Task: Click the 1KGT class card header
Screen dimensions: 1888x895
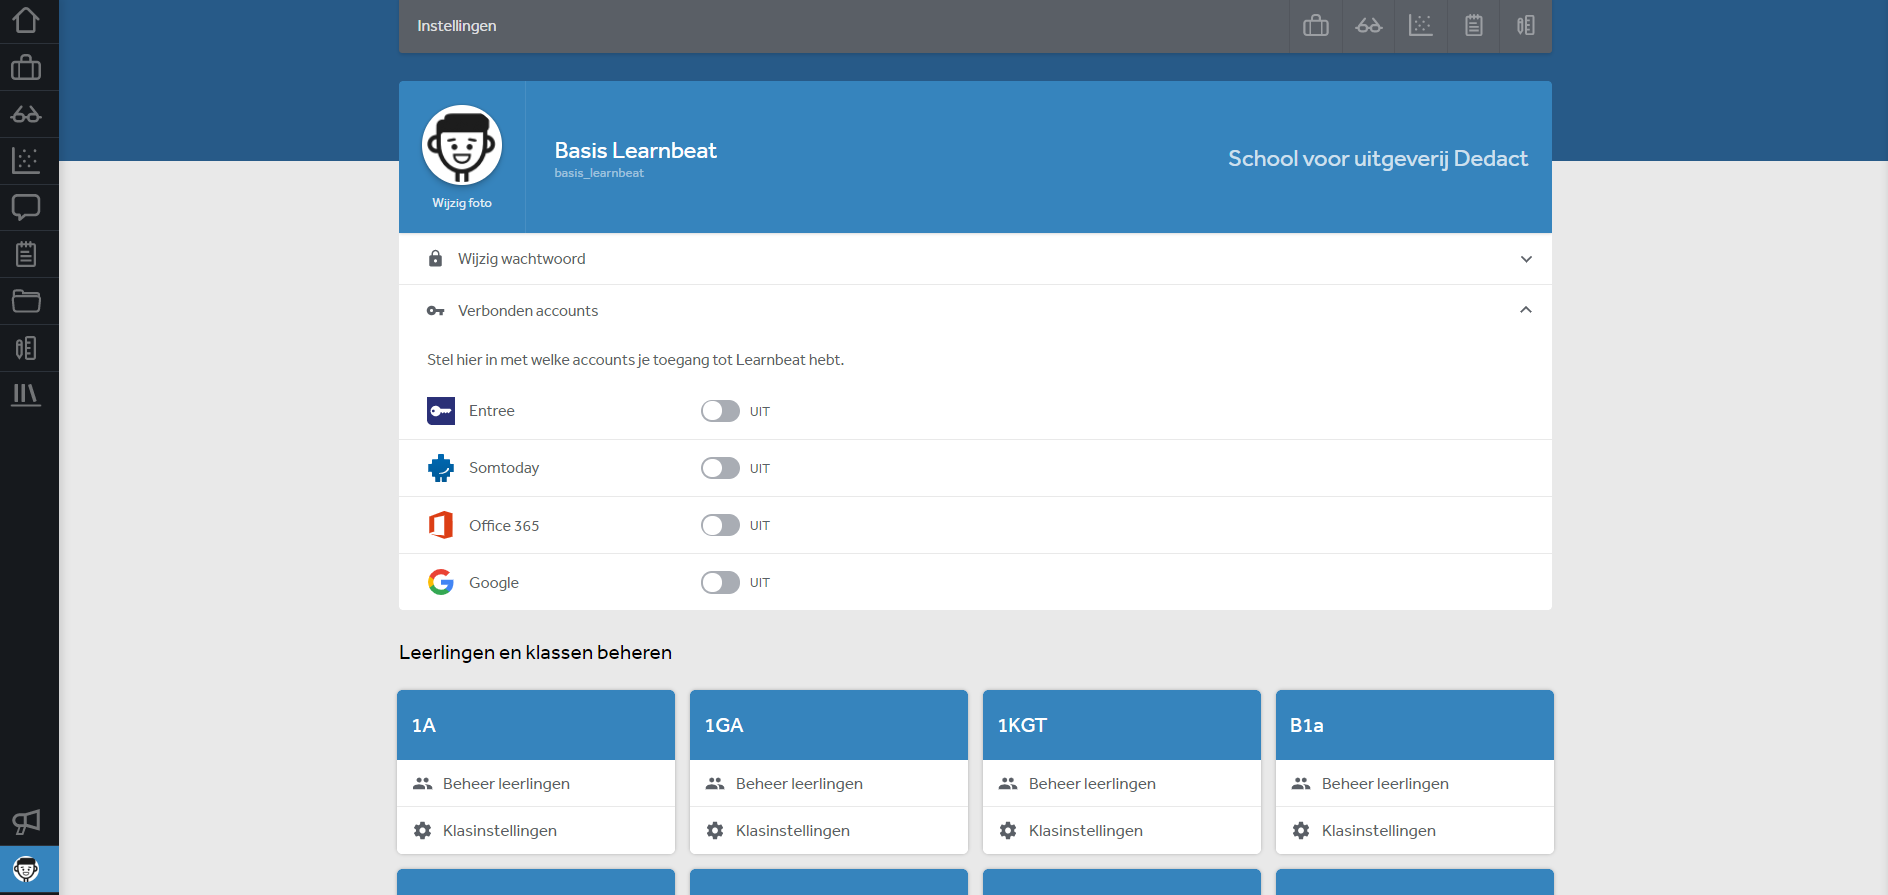Action: coord(1122,725)
